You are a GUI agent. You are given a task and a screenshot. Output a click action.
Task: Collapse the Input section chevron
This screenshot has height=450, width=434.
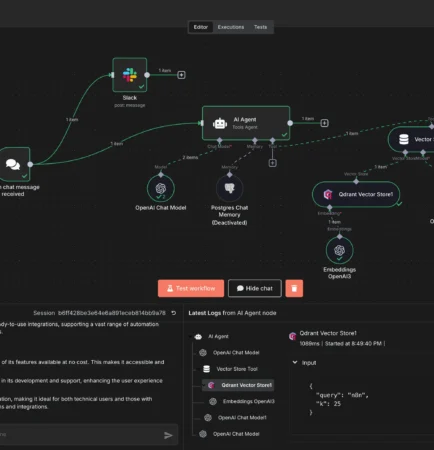295,362
